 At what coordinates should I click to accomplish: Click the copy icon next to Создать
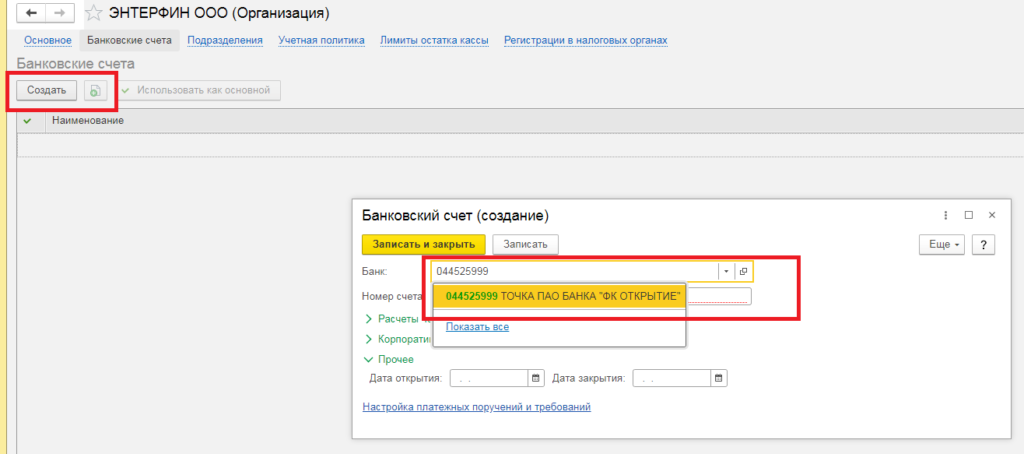[x=95, y=91]
